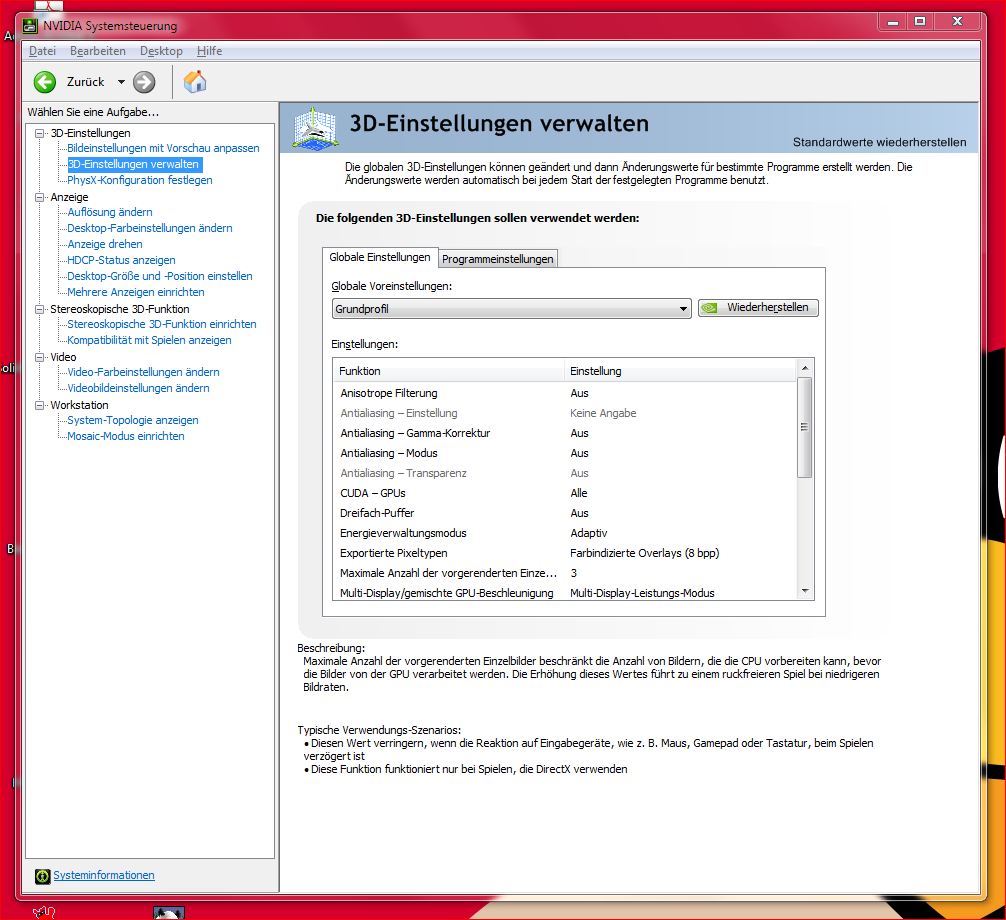The width and height of the screenshot is (1006, 920).
Task: Select Anzeige drehen
Action: pos(105,244)
